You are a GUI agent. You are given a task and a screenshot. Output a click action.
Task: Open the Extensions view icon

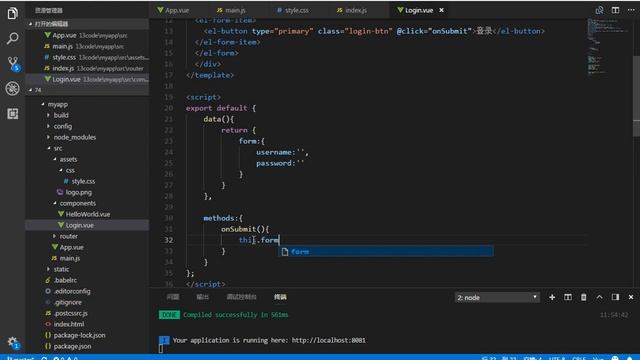(13, 113)
